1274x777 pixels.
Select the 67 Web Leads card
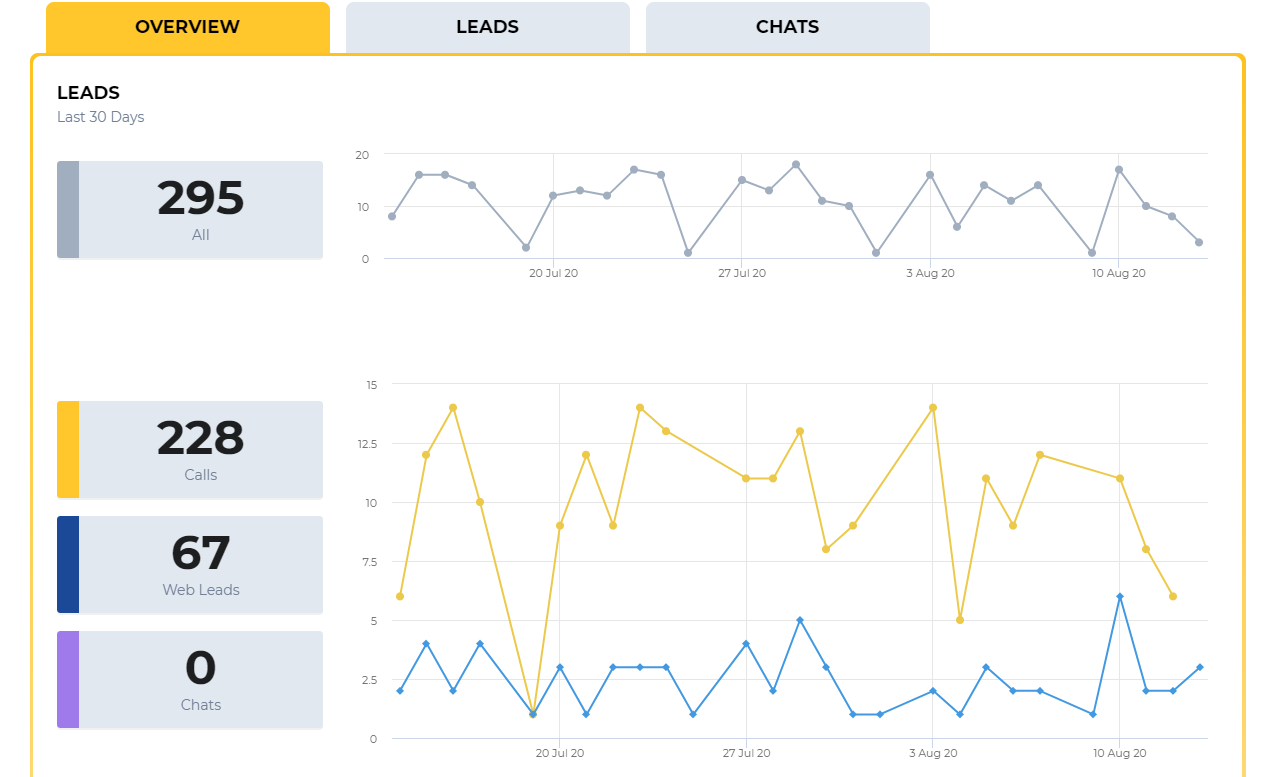coord(190,565)
